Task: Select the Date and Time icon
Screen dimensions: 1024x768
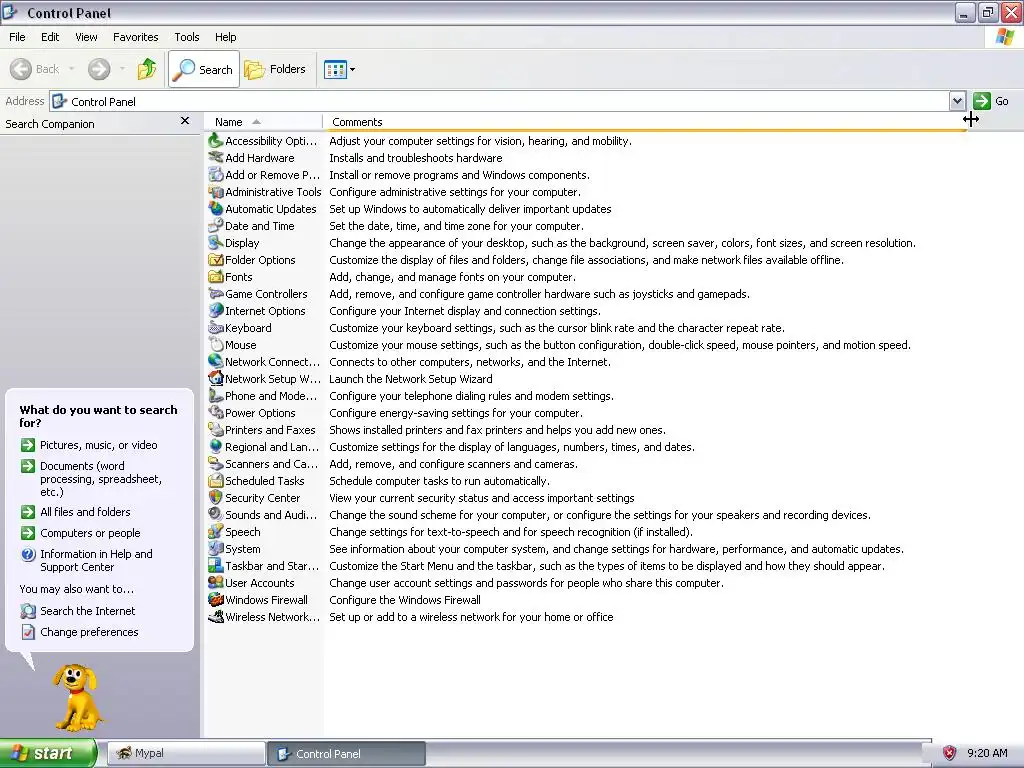Action: tap(216, 225)
